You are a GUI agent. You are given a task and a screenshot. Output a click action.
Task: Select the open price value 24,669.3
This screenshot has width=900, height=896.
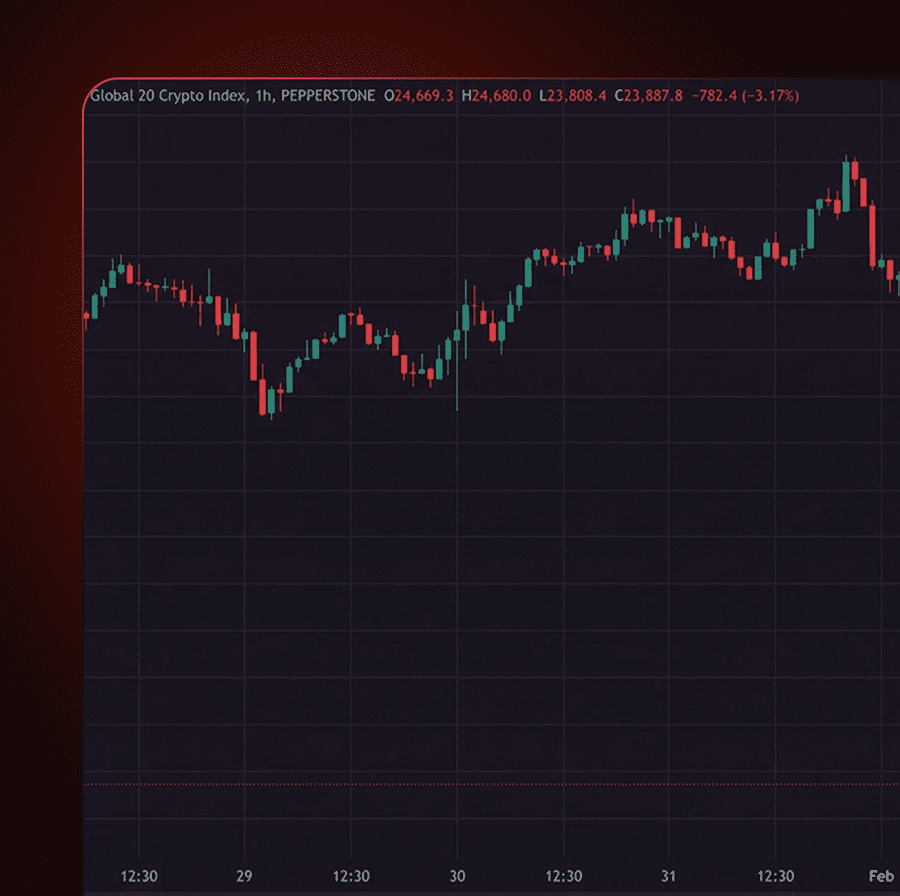point(424,96)
